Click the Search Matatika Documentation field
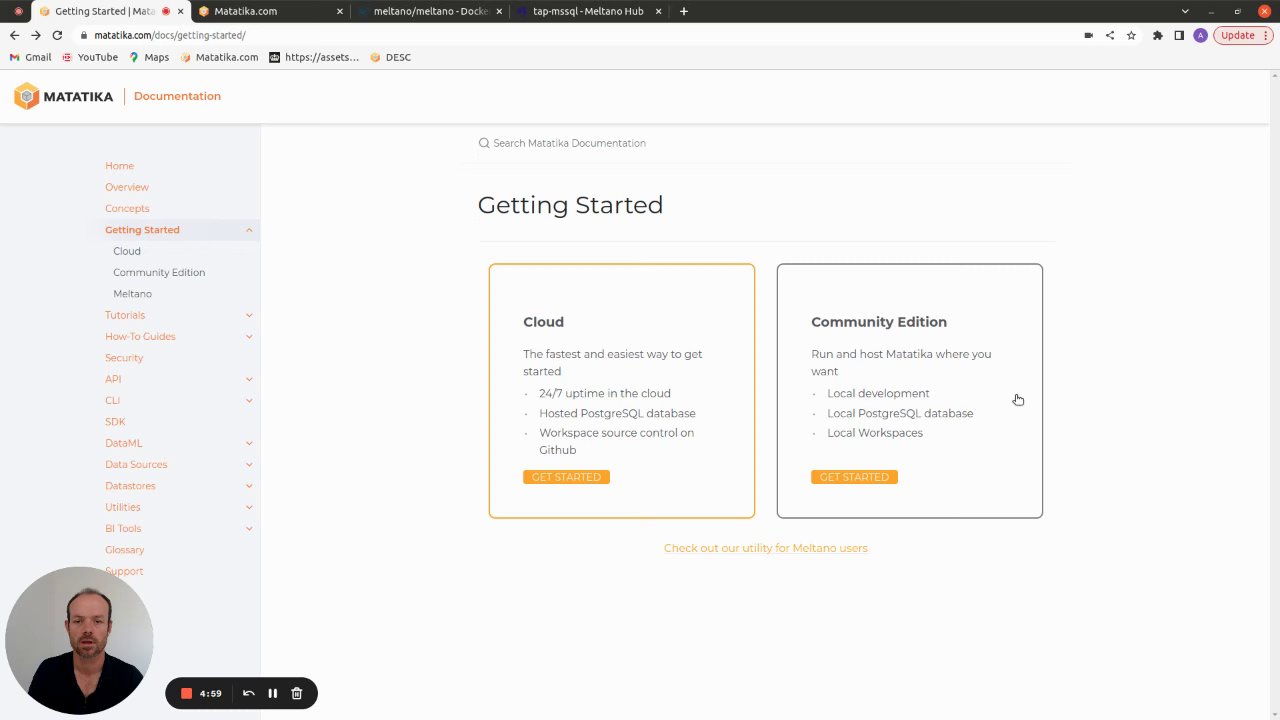The image size is (1280, 720). [x=765, y=143]
